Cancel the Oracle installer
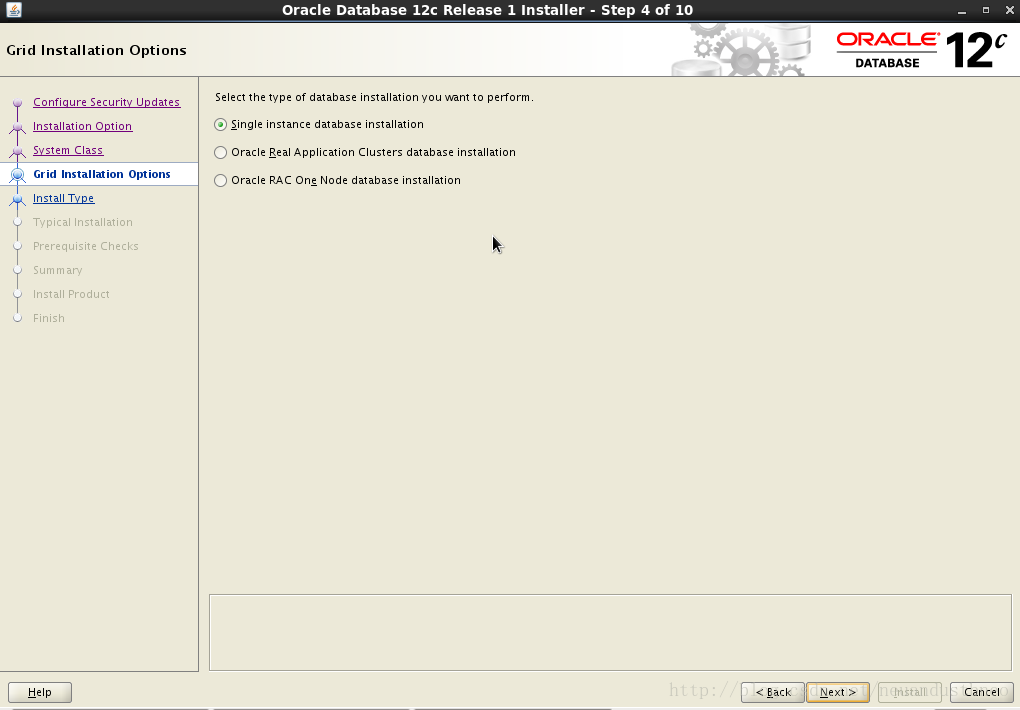The width and height of the screenshot is (1020, 710). point(982,692)
